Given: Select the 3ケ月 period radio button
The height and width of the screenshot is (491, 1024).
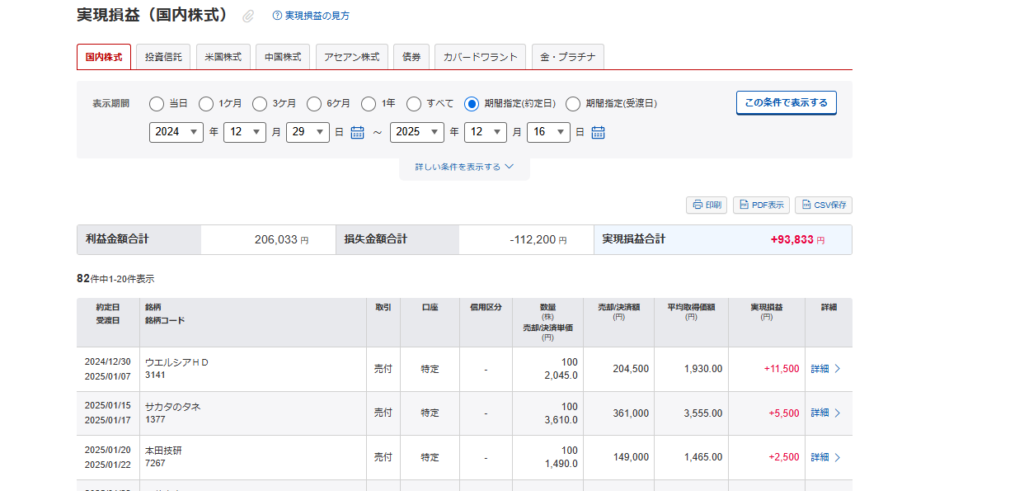Looking at the screenshot, I should coord(259,103).
